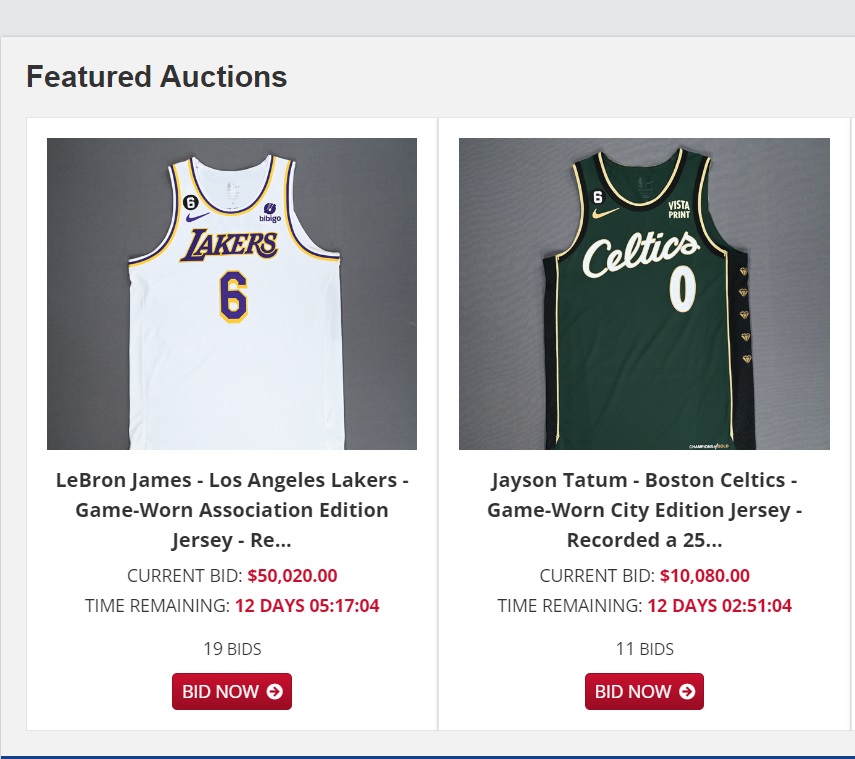Click the 12 Days 05:17:04 time remaining
This screenshot has width=855, height=759.
307,606
